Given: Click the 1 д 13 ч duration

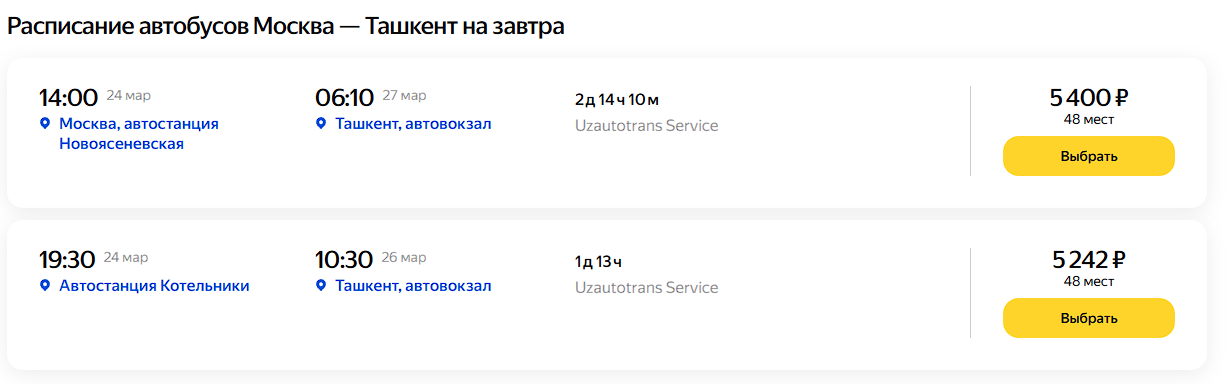Looking at the screenshot, I should click(598, 262).
